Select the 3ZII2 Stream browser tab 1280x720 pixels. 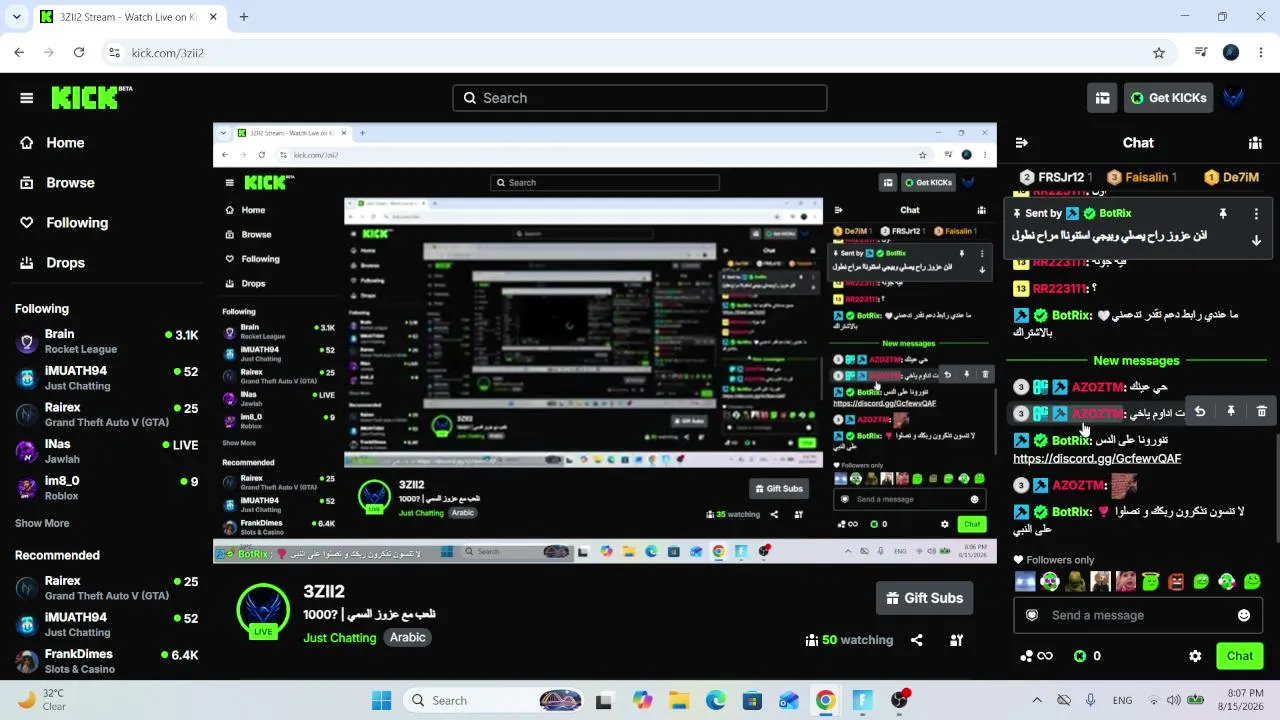pos(128,17)
